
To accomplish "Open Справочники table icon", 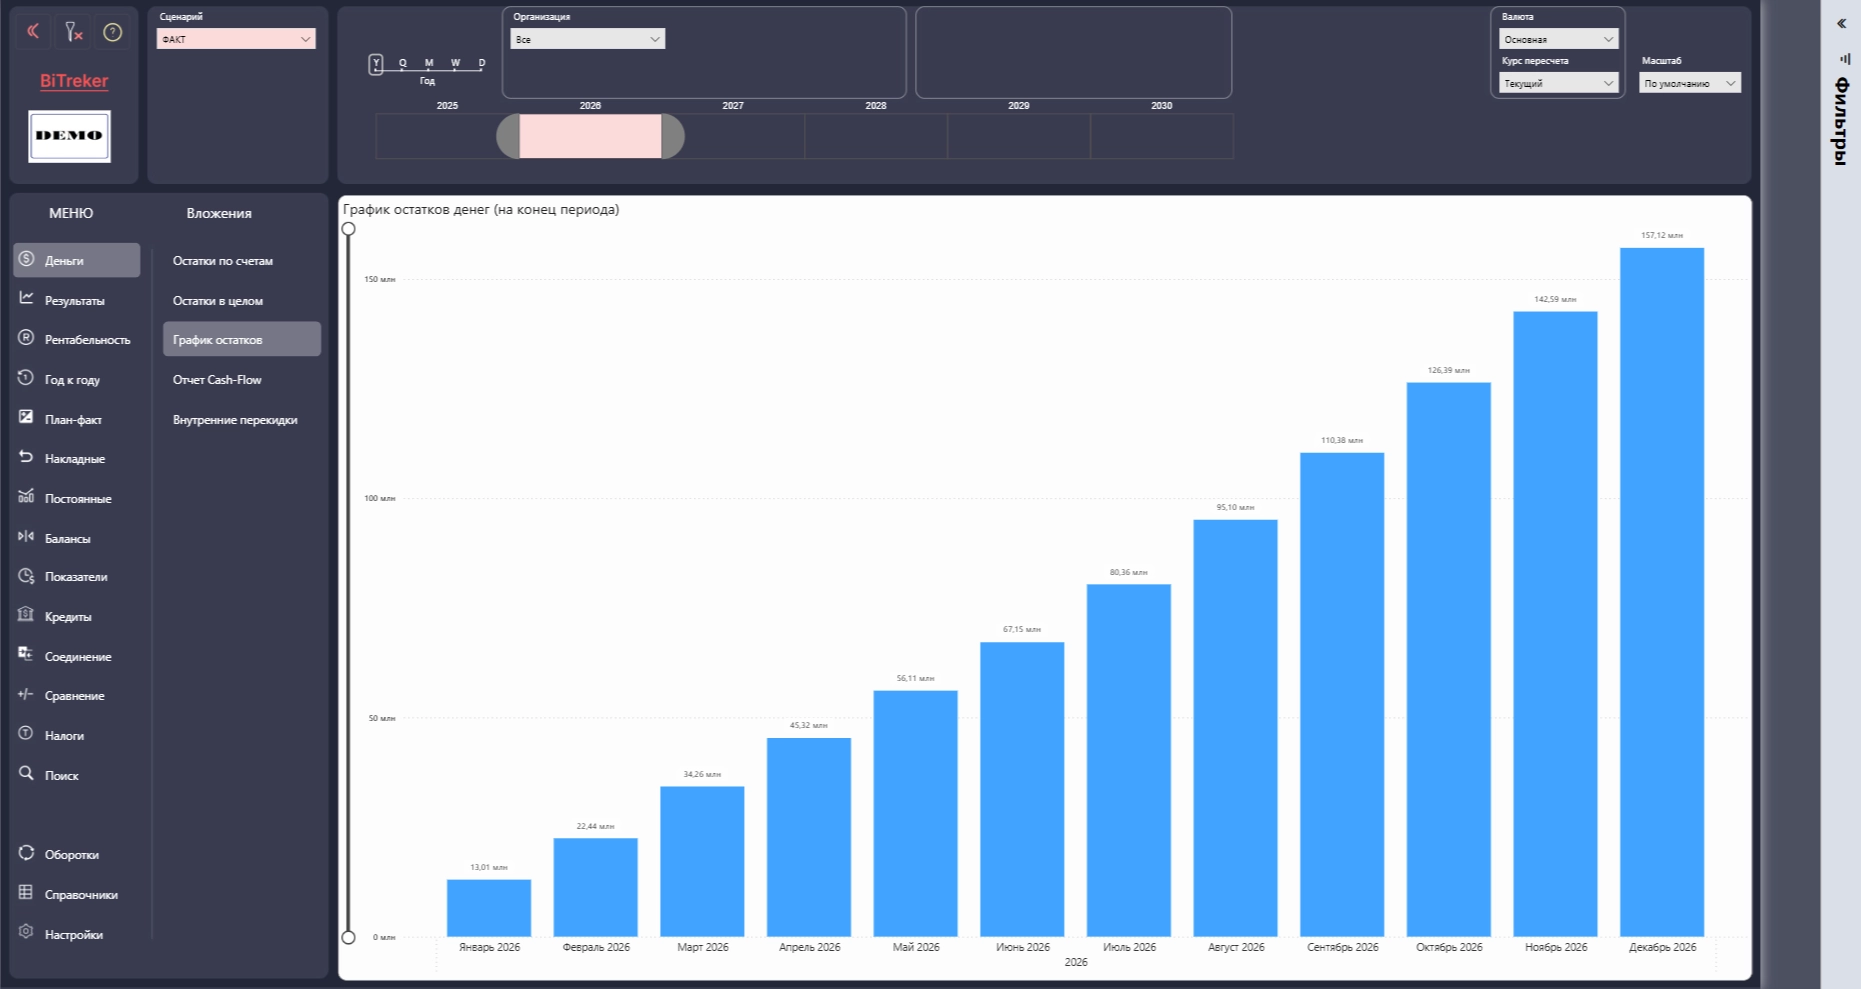I will pyautogui.click(x=26, y=892).
